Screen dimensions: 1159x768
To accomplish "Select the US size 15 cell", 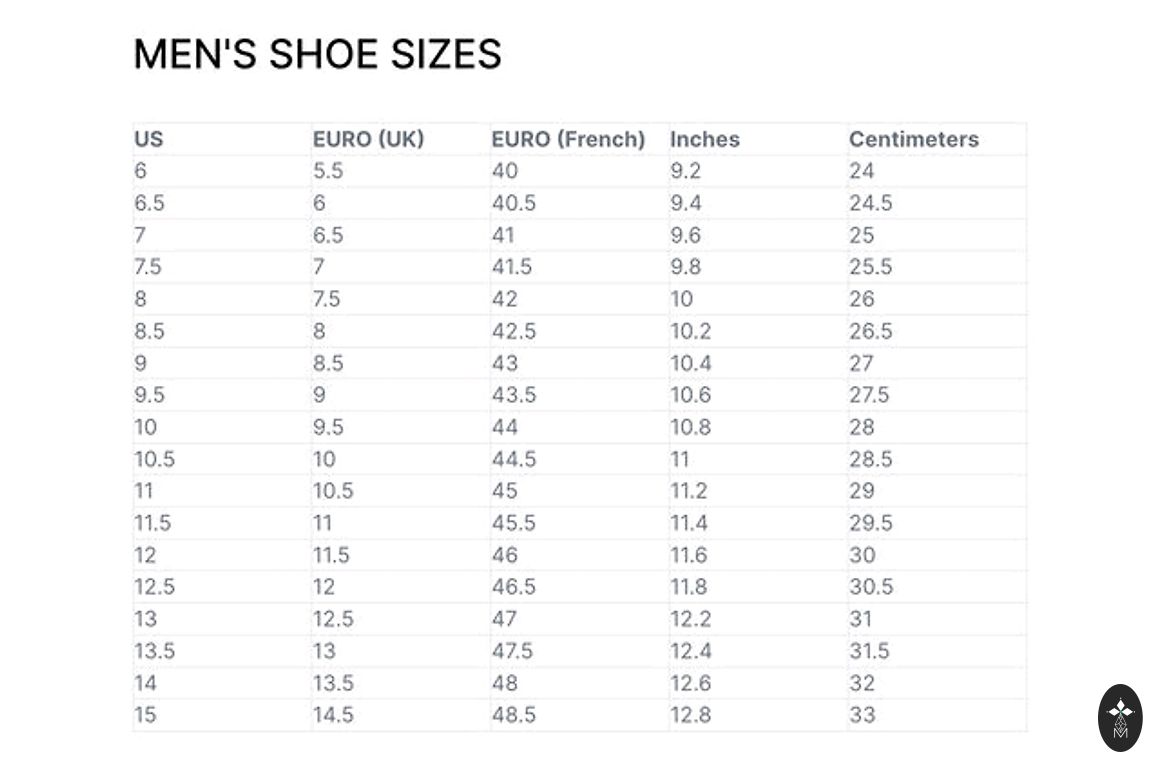I will point(146,715).
